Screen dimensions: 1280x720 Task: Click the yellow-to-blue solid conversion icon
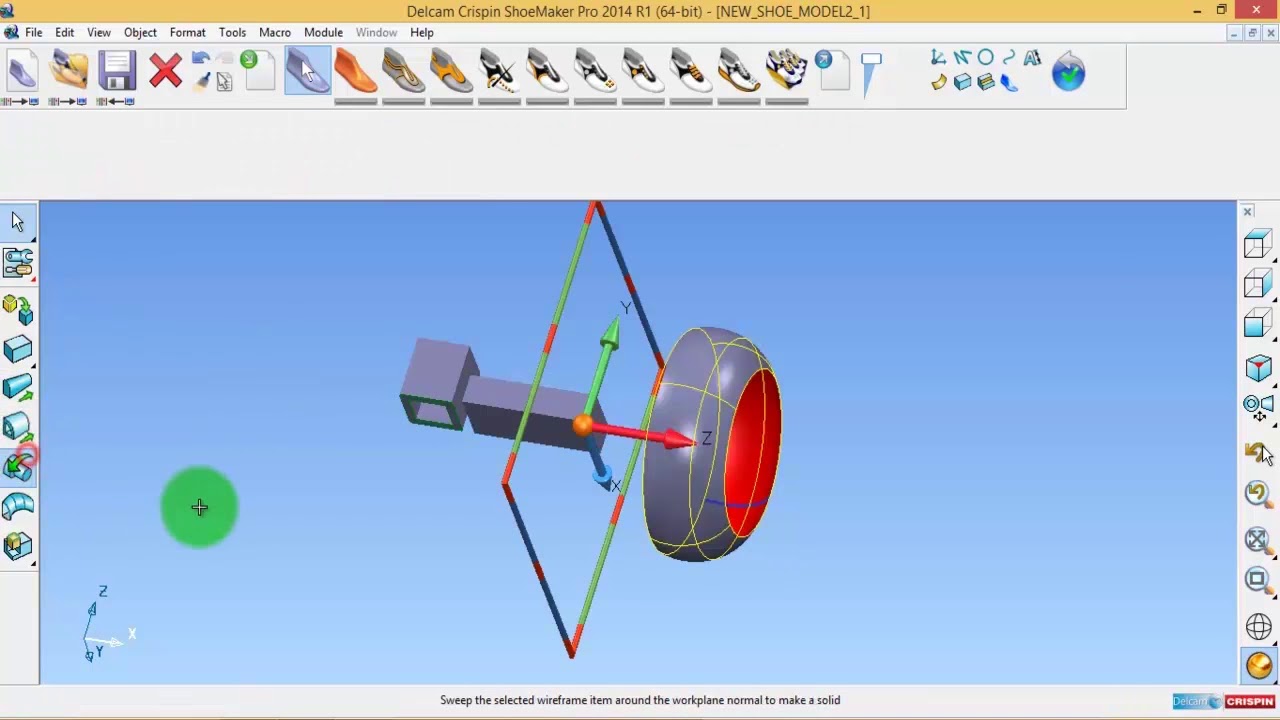coord(18,309)
